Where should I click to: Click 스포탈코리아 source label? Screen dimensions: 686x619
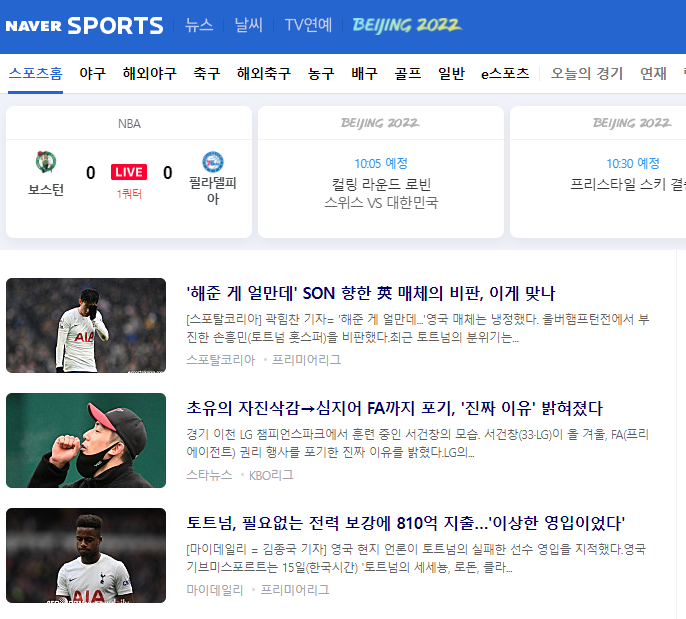[220, 360]
